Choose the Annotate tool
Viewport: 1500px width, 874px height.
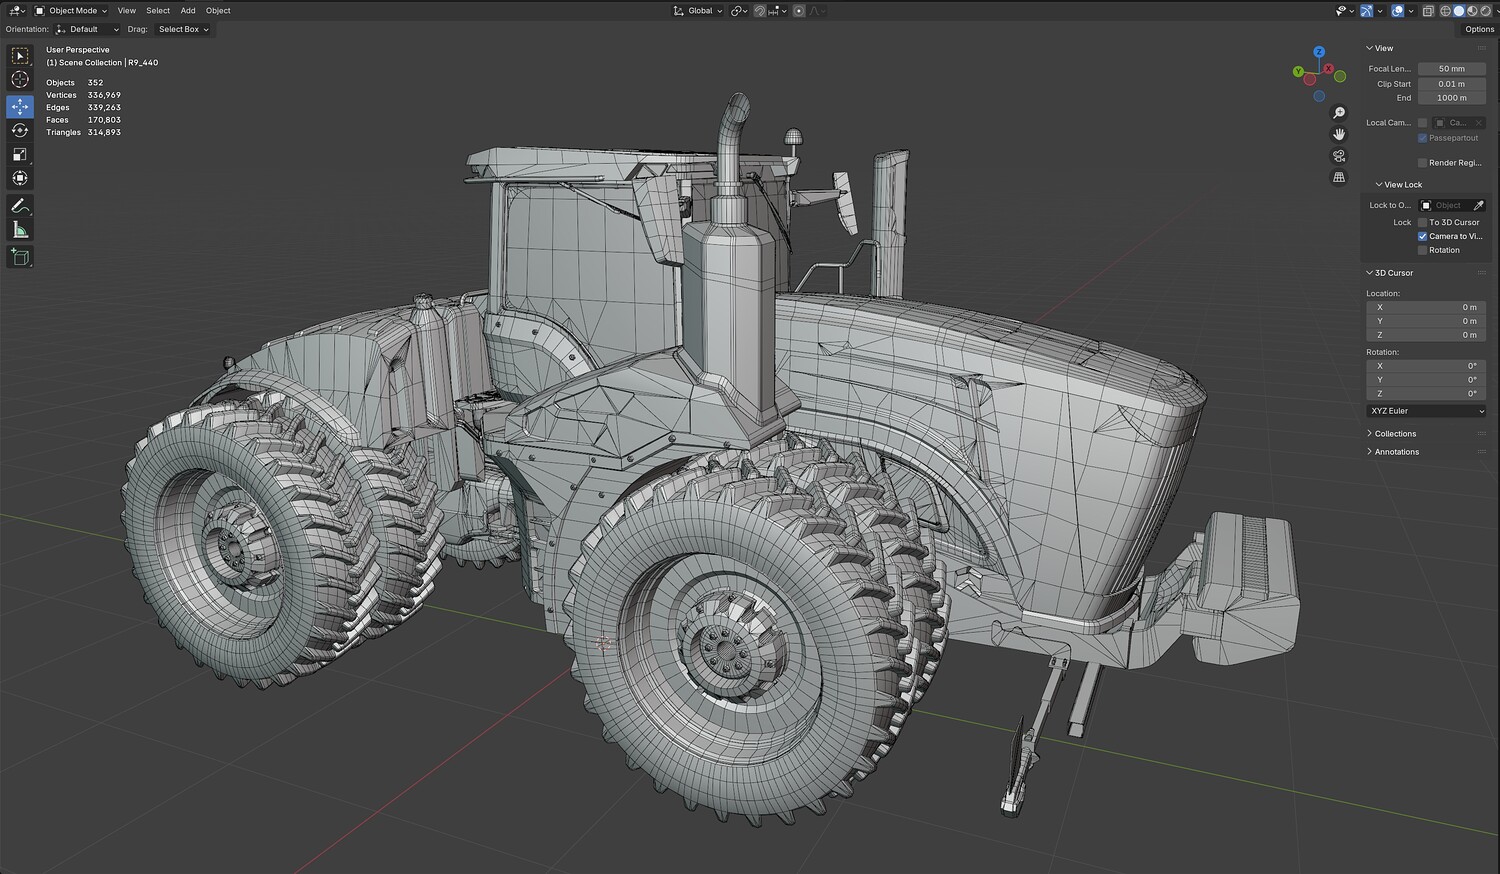(20, 206)
